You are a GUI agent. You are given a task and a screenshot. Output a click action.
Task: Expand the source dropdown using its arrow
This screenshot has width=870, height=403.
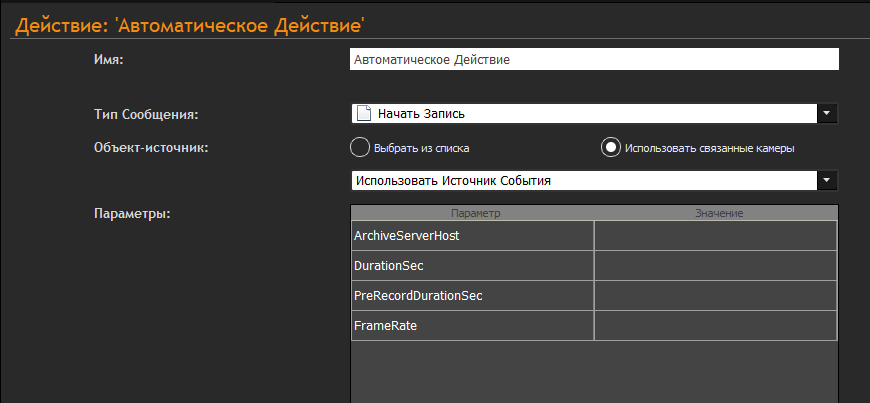pos(827,181)
